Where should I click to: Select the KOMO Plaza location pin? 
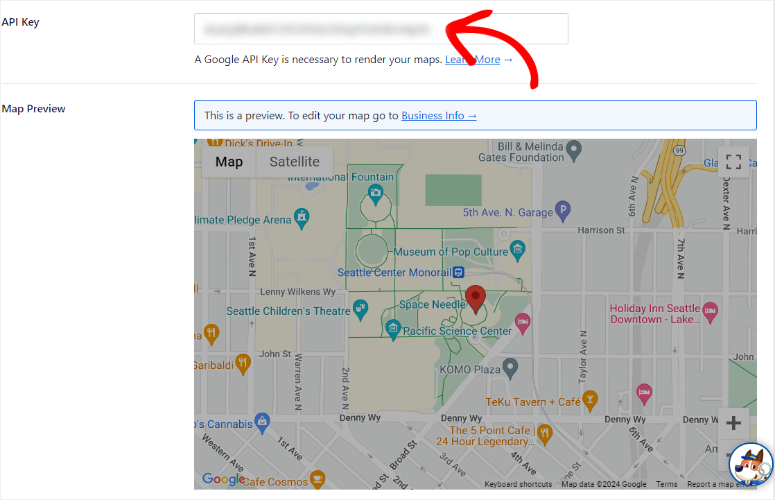tap(510, 368)
